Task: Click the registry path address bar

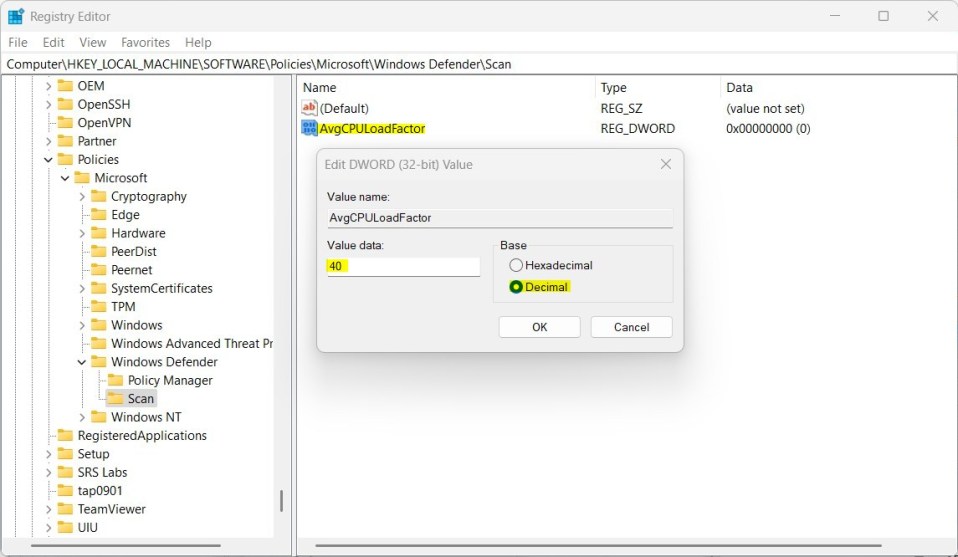Action: 478,64
